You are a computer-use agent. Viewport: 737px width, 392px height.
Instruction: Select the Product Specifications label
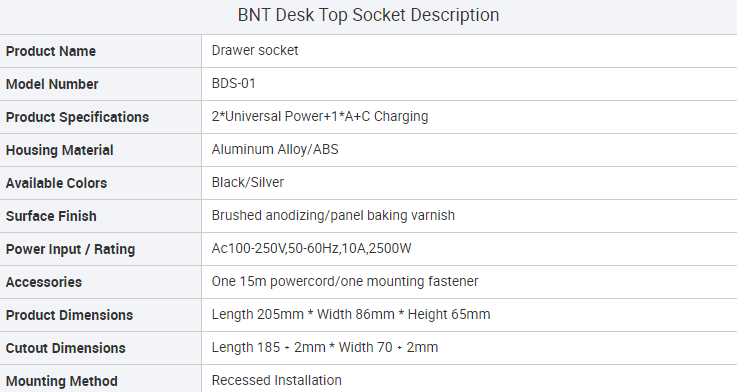click(x=77, y=117)
